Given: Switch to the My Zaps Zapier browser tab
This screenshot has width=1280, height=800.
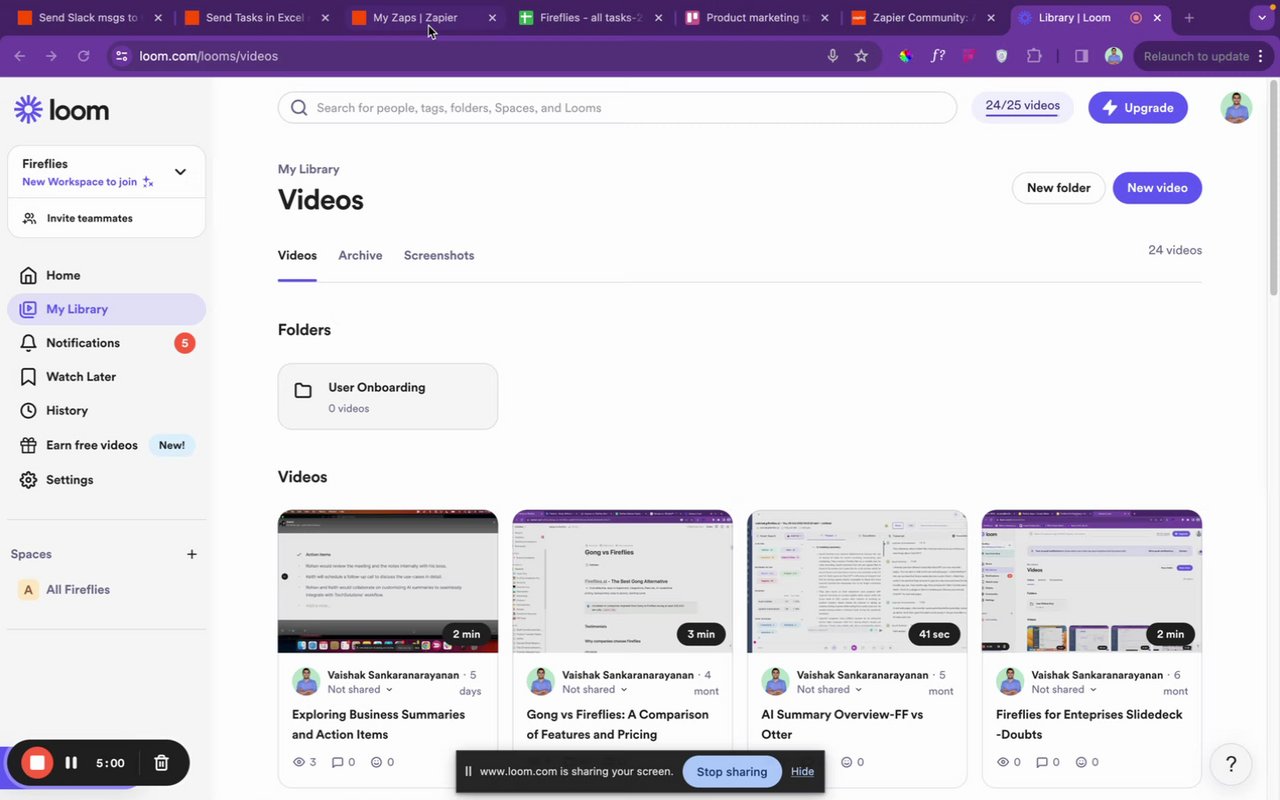Looking at the screenshot, I should pos(424,18).
